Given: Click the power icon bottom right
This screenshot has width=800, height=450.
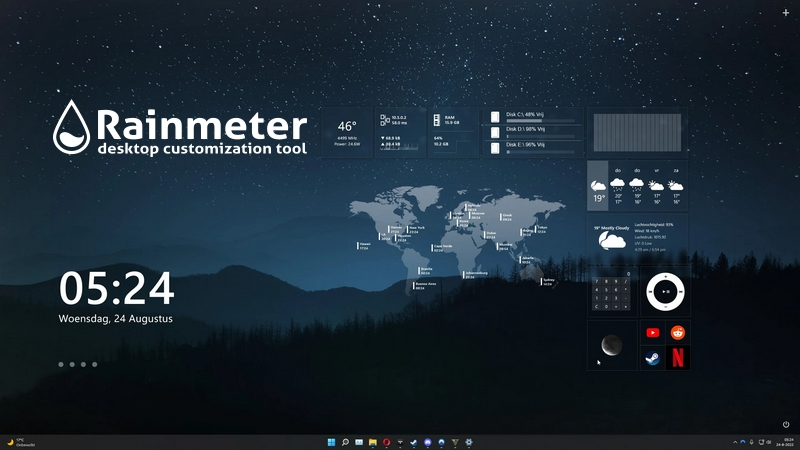Looking at the screenshot, I should tap(785, 425).
